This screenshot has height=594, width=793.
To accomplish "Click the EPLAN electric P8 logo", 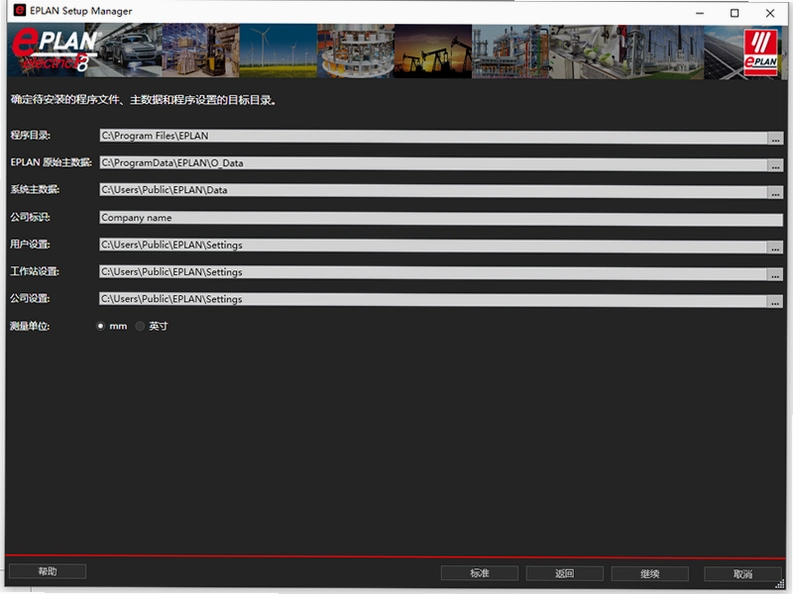I will pos(53,50).
